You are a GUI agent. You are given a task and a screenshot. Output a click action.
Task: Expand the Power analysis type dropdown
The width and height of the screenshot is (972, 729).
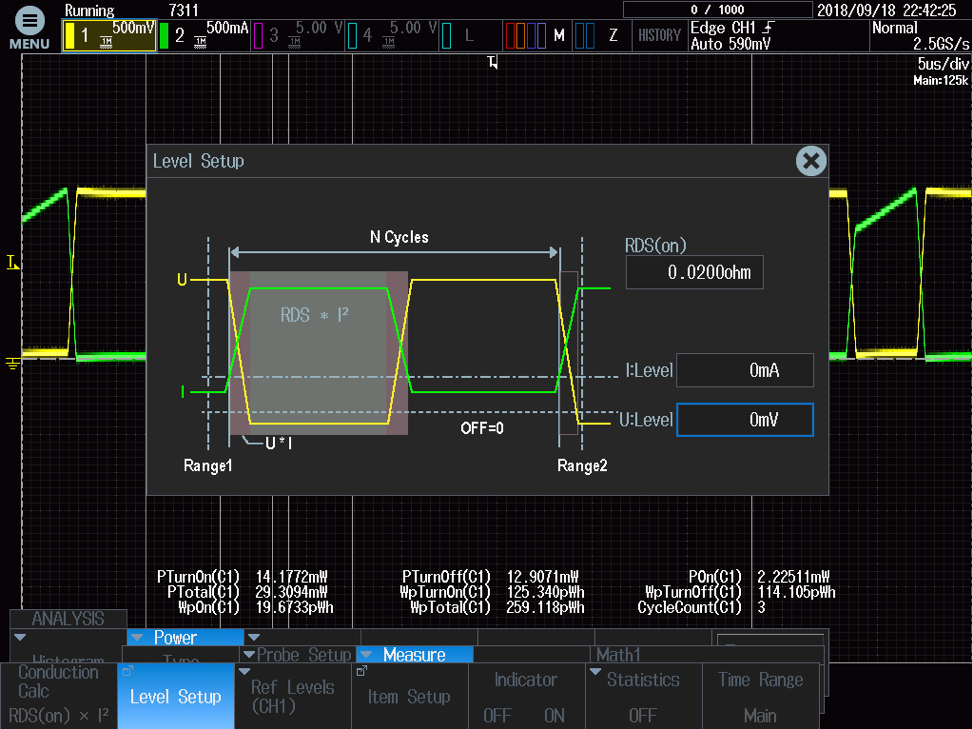(185, 638)
